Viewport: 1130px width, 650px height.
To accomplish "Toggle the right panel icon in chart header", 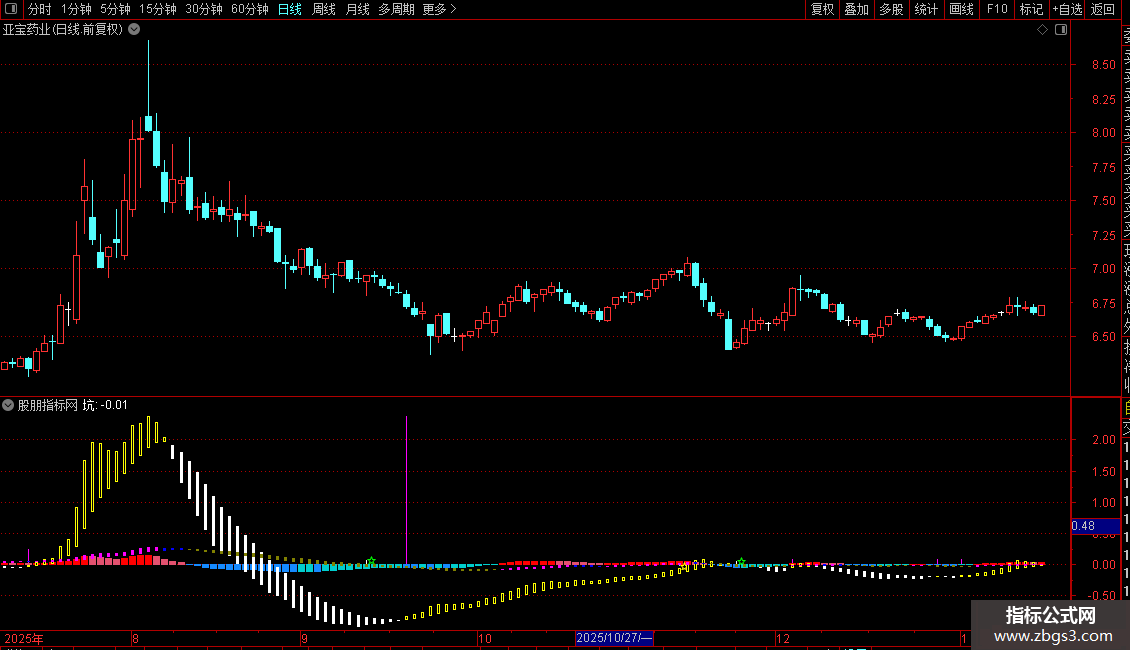I will coord(1061,29).
